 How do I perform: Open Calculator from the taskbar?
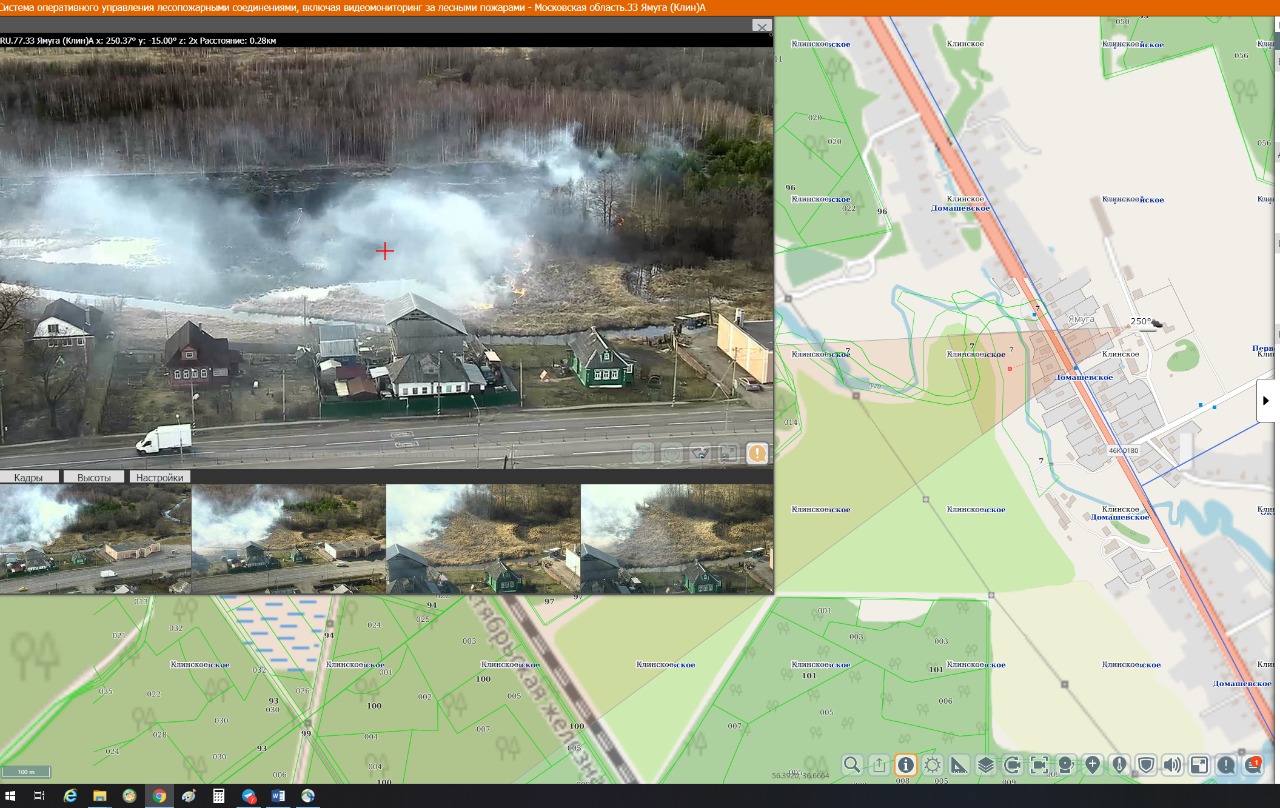(219, 796)
